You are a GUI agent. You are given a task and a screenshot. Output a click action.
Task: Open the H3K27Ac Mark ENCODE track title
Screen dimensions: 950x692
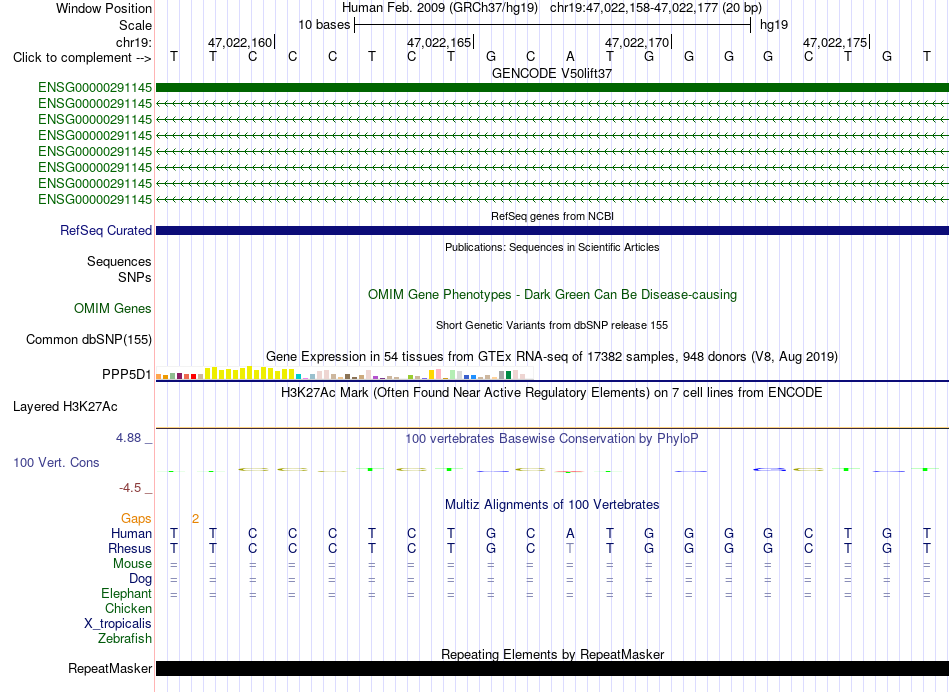552,393
